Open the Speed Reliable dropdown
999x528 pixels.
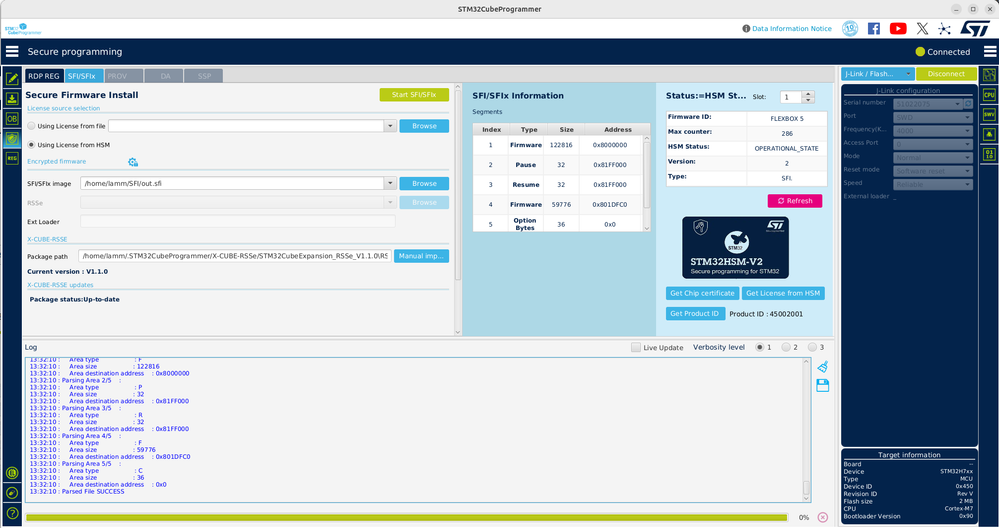(933, 184)
